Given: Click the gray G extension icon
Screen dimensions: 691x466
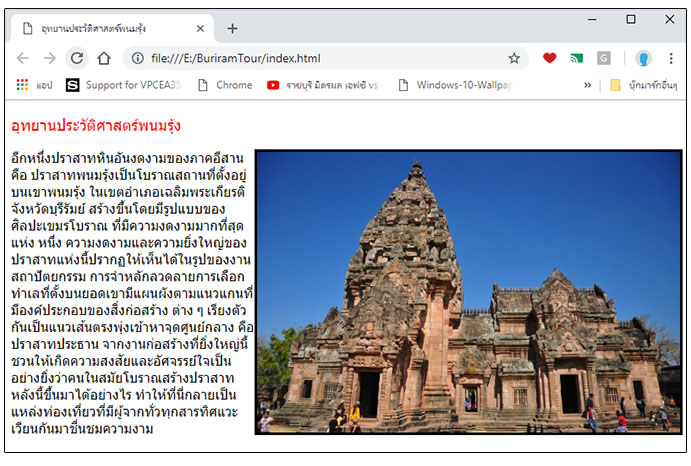Looking at the screenshot, I should coord(604,58).
